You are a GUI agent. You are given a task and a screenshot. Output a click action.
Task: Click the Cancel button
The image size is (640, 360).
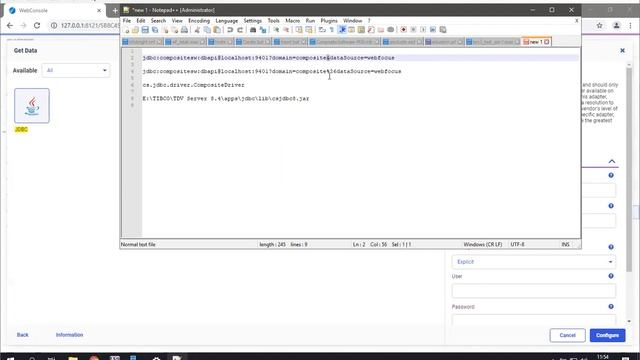click(x=567, y=335)
